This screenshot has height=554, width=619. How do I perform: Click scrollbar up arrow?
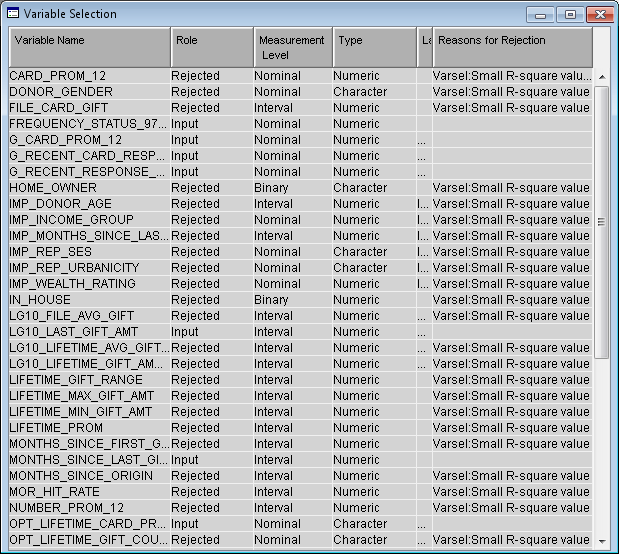[602, 77]
